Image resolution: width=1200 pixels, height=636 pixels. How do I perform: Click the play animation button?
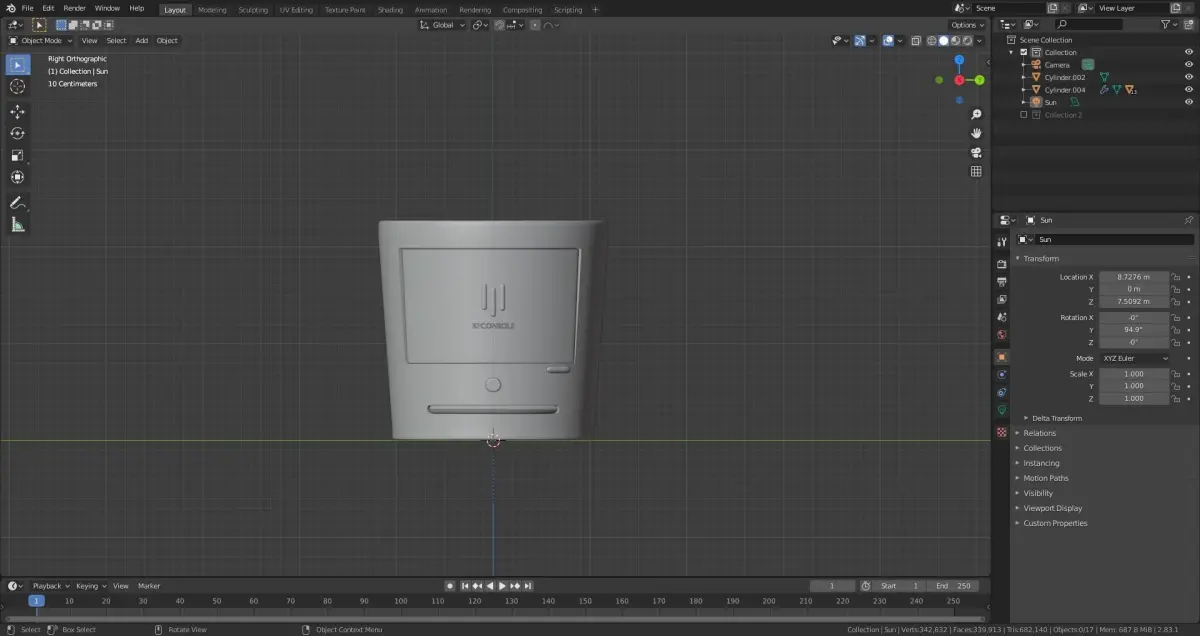coord(502,586)
